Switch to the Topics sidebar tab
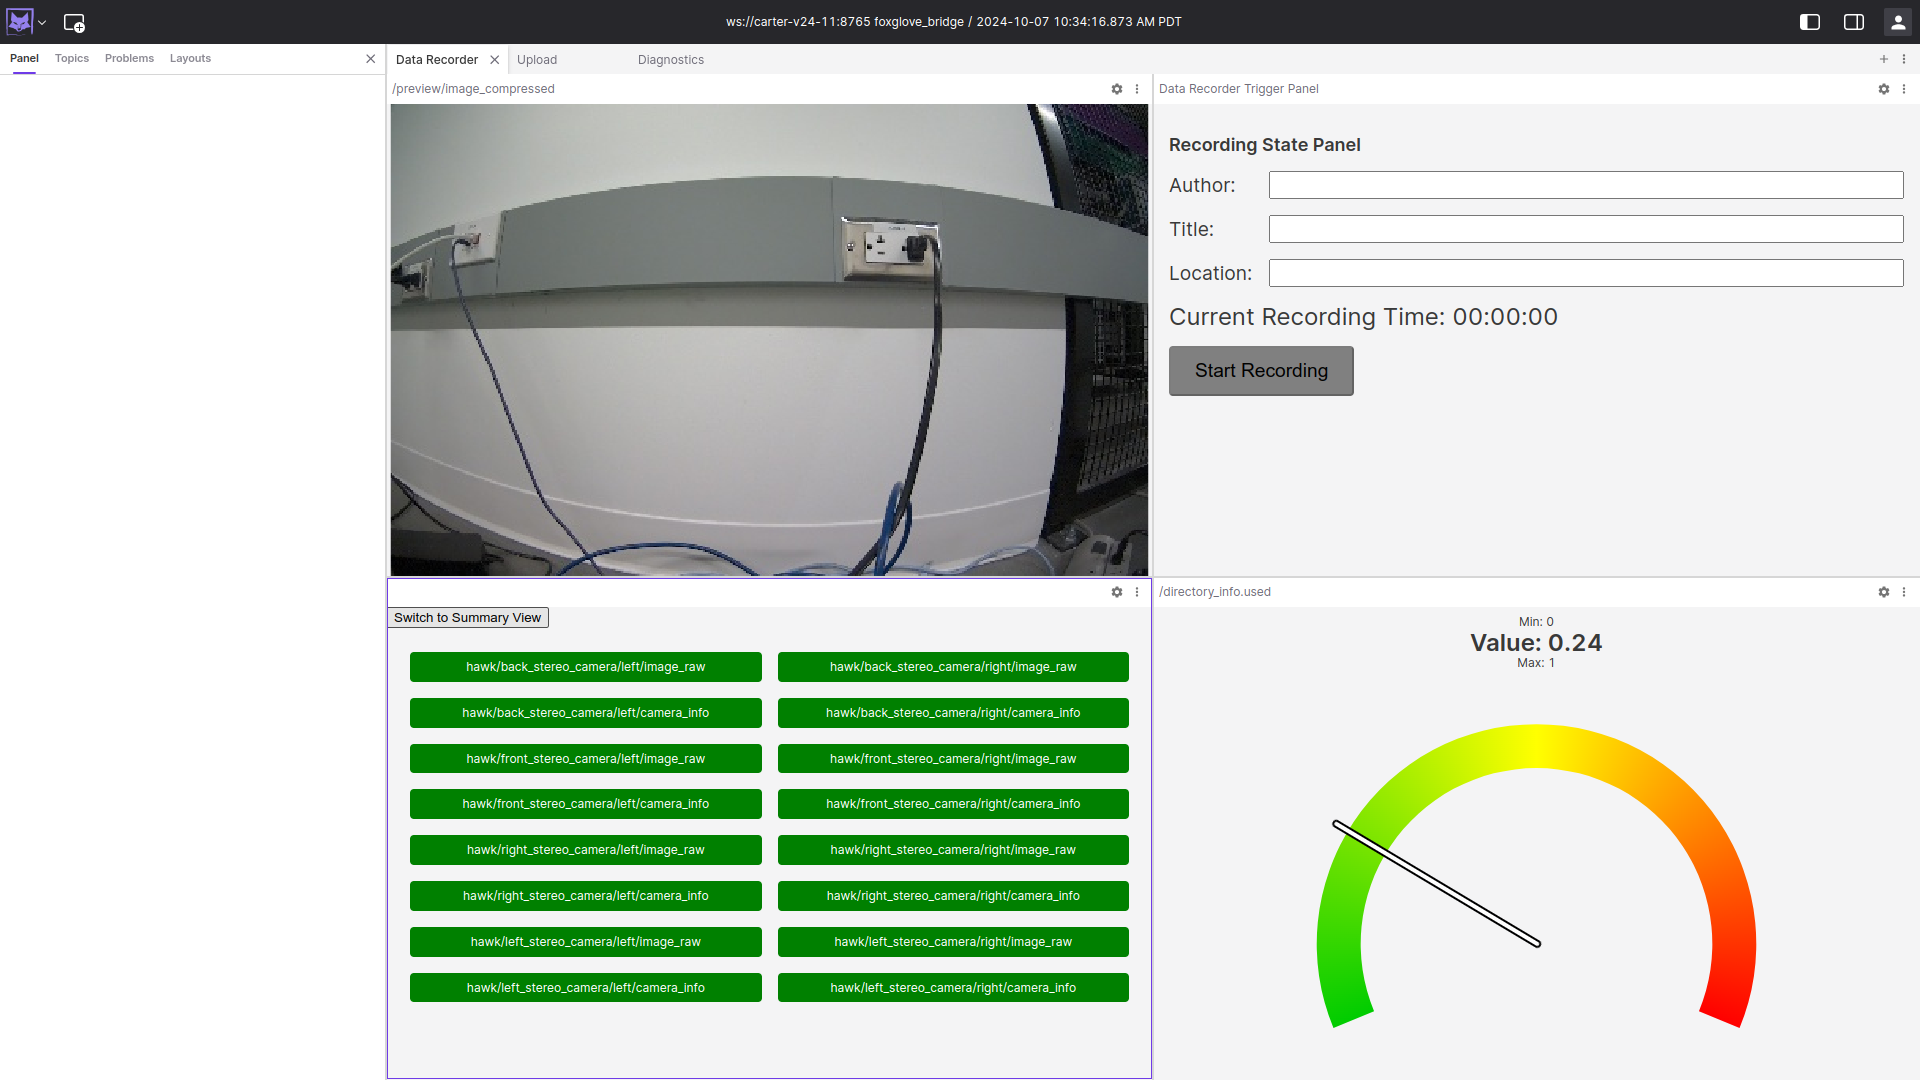The image size is (1920, 1080). (x=71, y=58)
